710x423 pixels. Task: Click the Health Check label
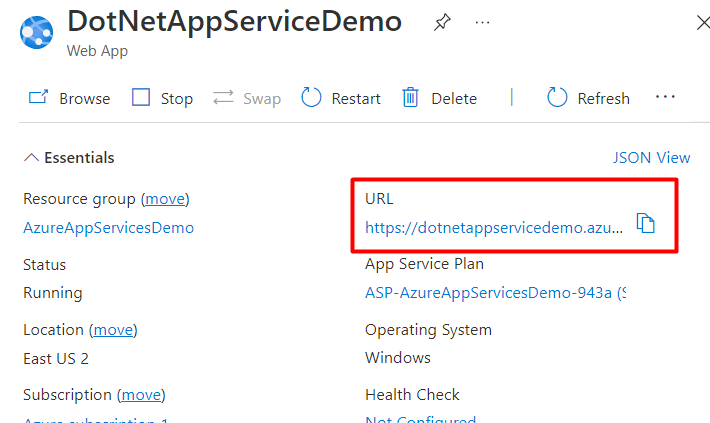412,395
